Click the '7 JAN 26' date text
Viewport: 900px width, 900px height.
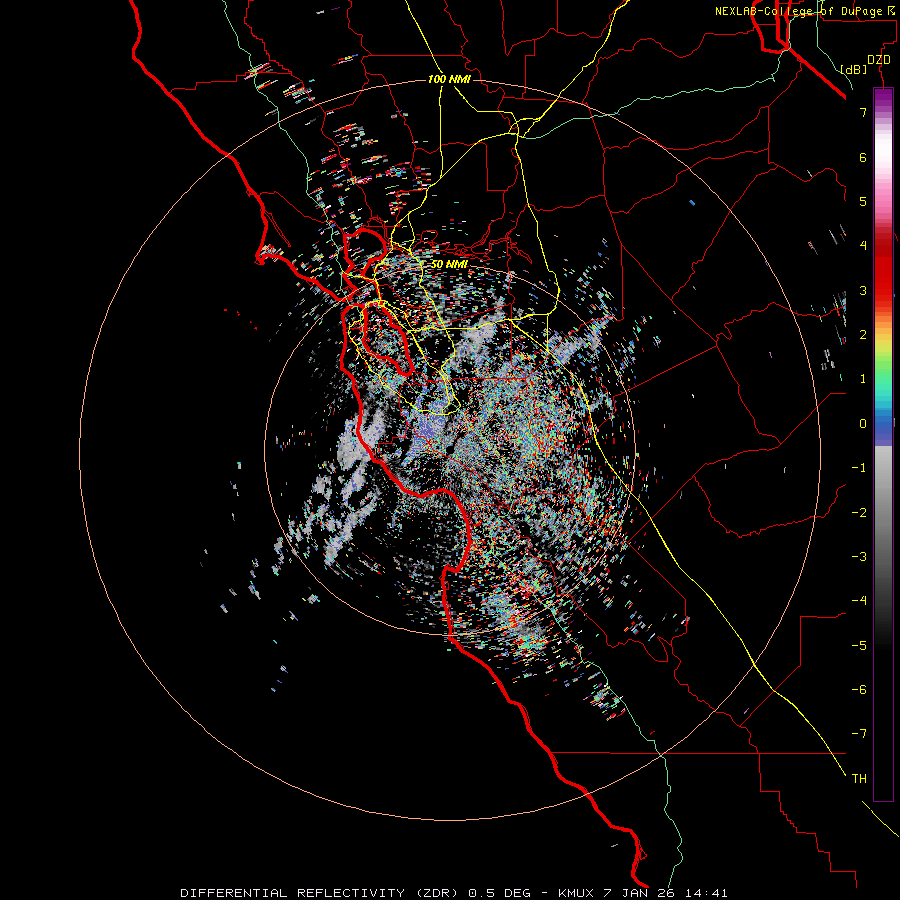(637, 893)
